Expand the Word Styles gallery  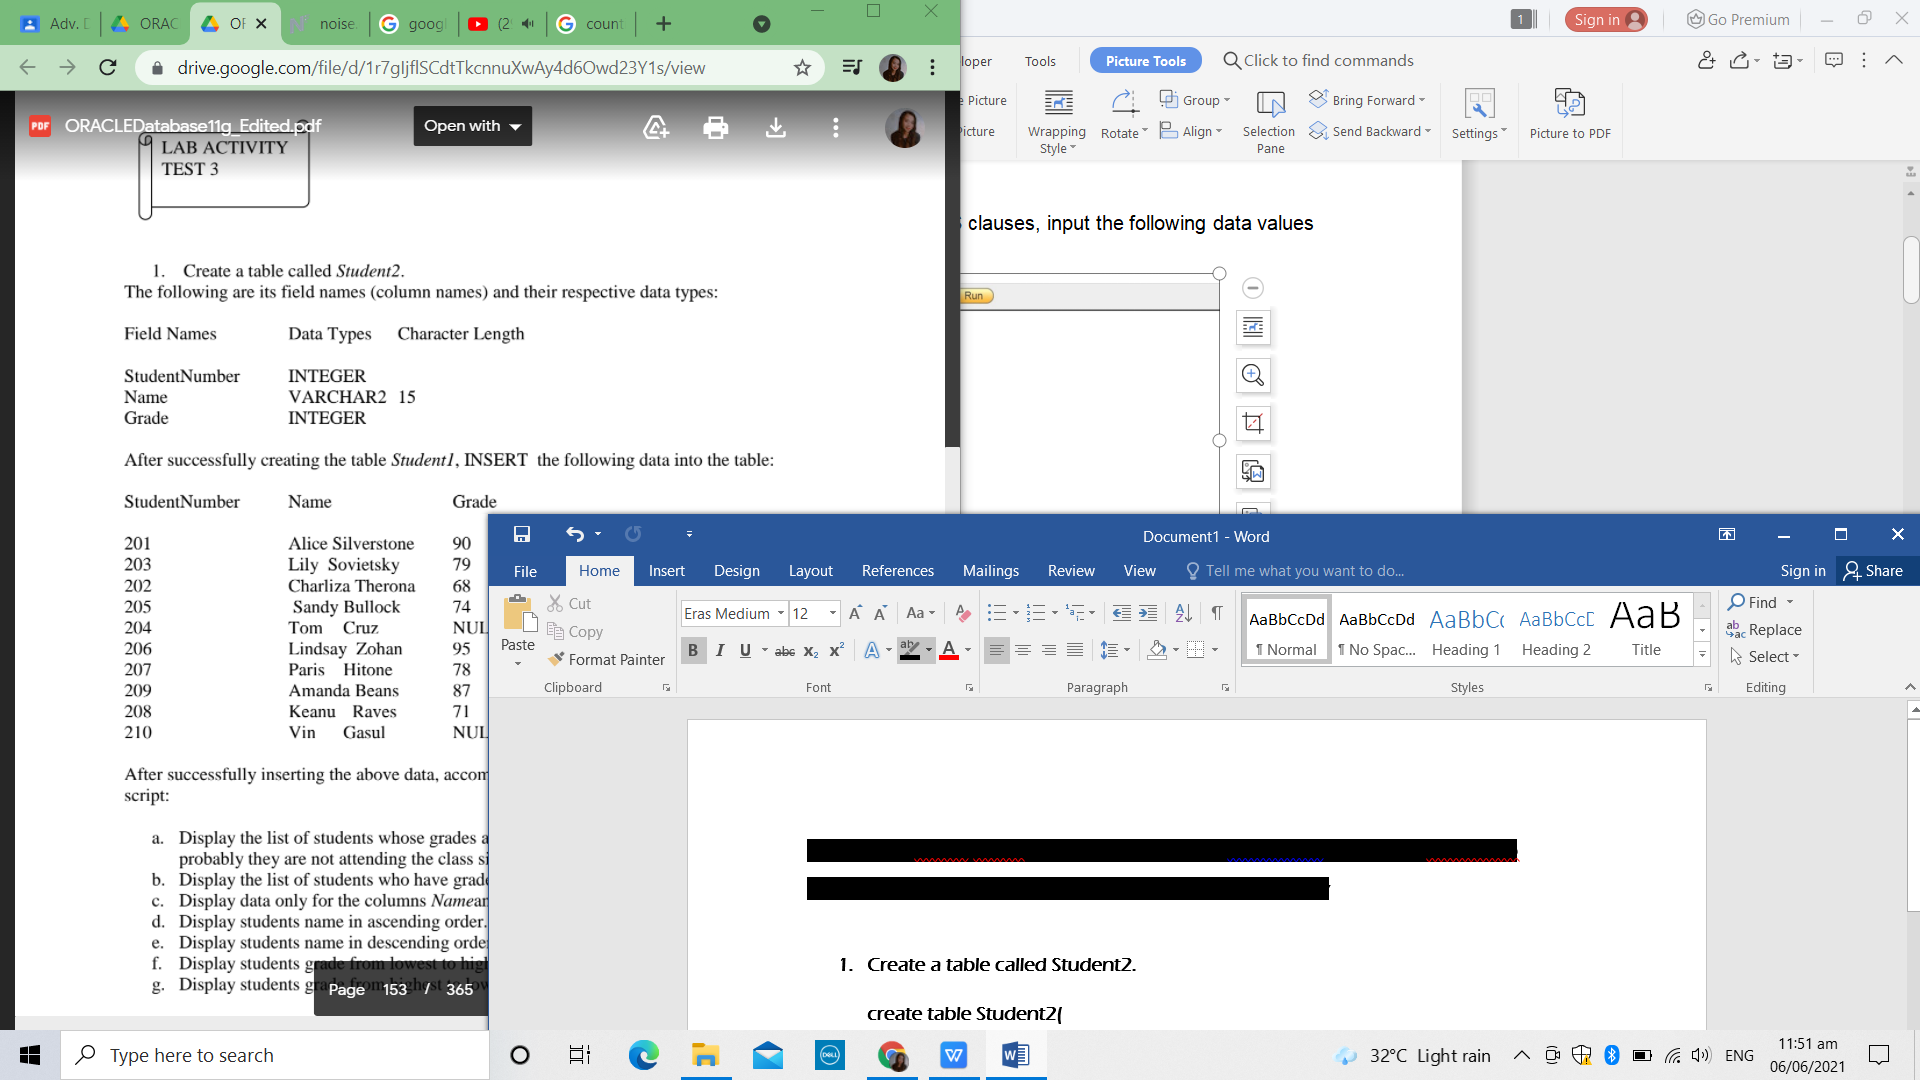coord(1702,655)
